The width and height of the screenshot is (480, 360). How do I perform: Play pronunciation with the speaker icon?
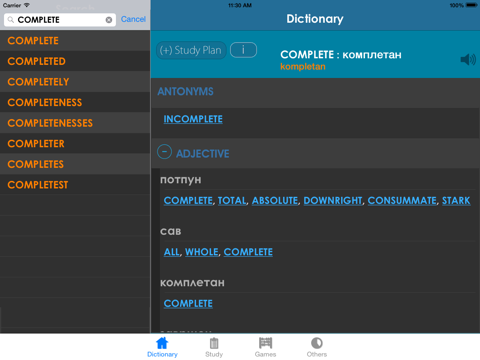[x=468, y=60]
